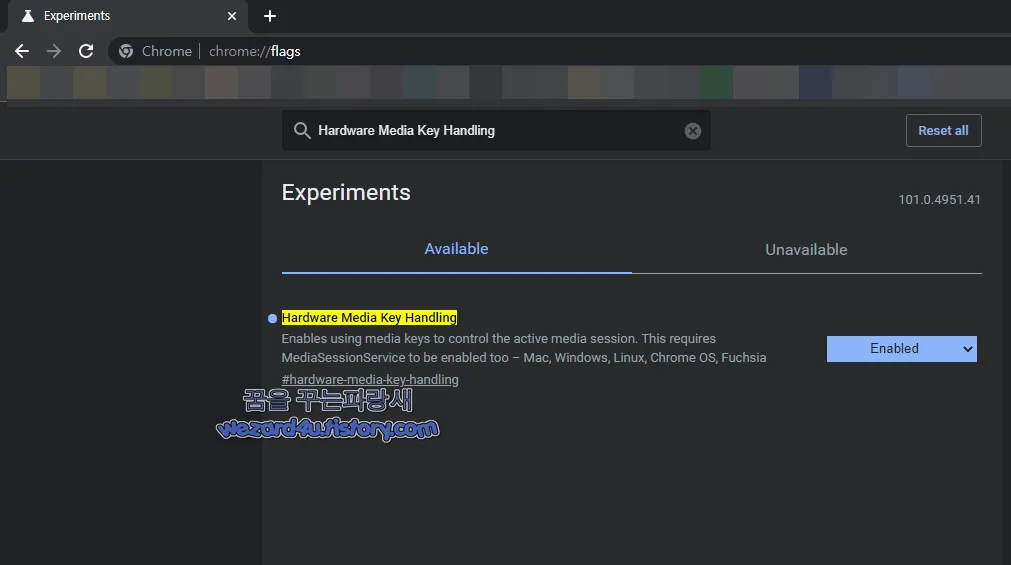
Task: Click the flag description starting "Enables using media keys"
Action: (524, 348)
